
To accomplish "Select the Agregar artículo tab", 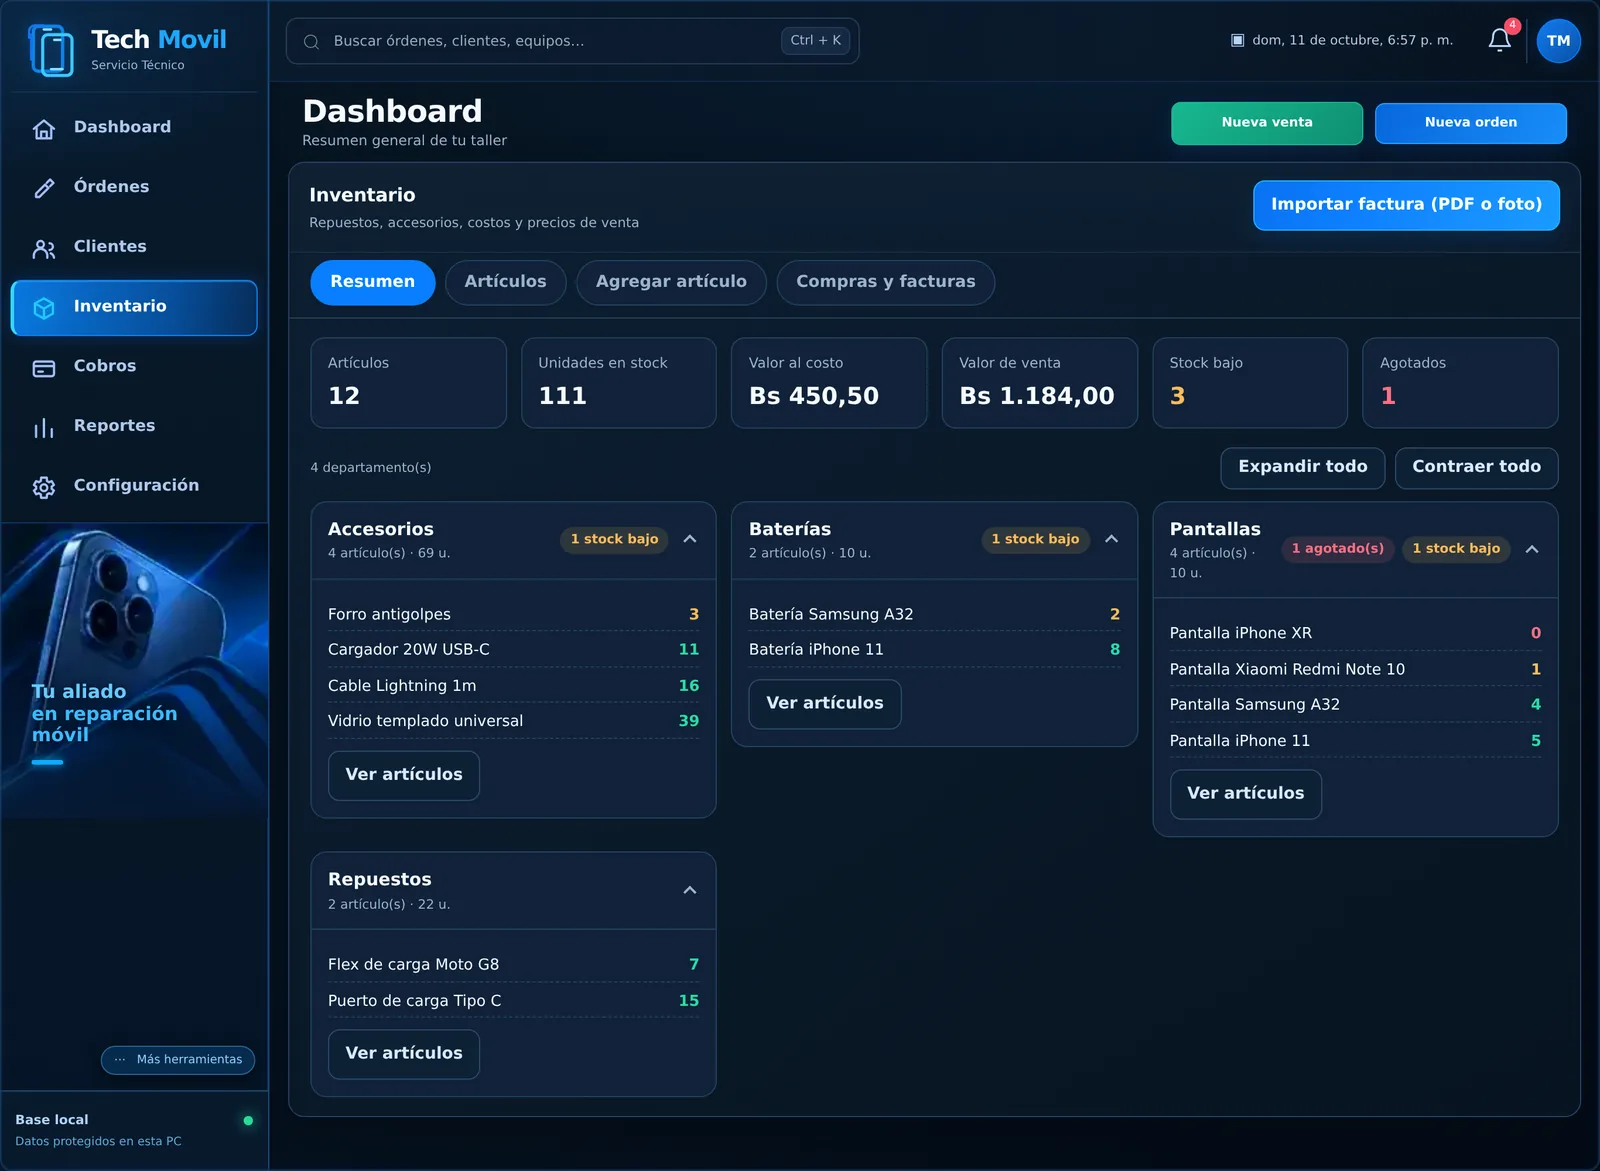I will pos(671,282).
